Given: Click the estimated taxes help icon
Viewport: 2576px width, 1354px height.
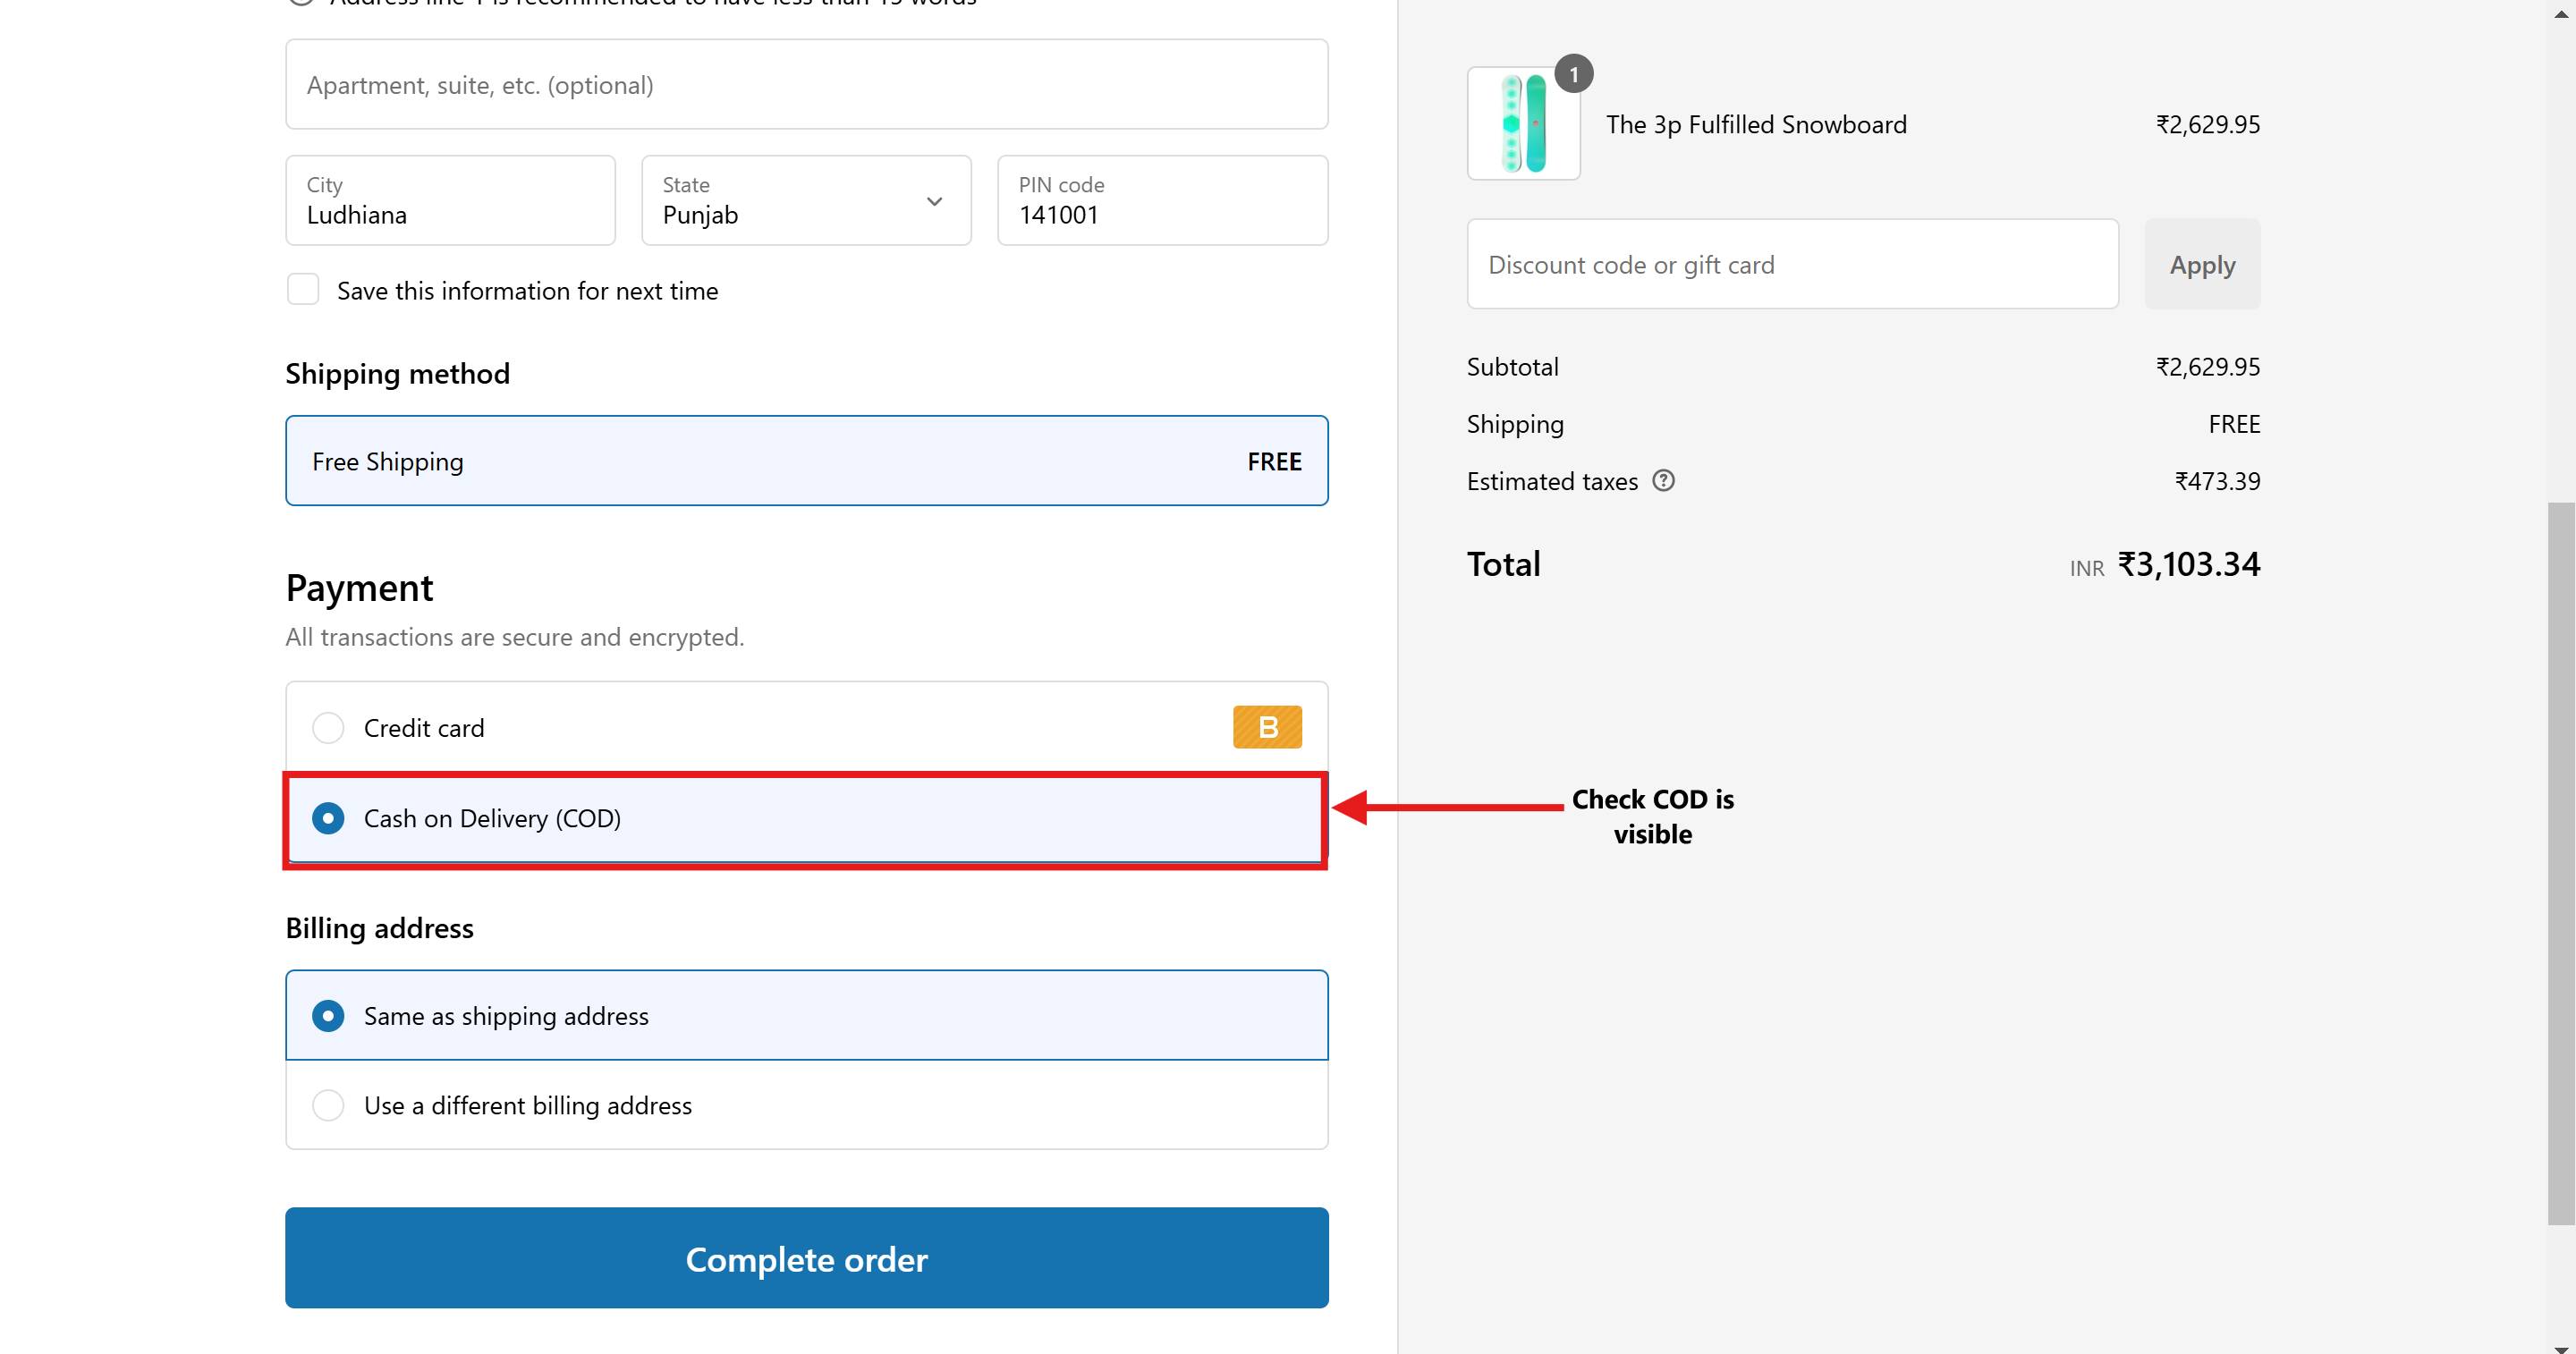Looking at the screenshot, I should pos(1663,481).
